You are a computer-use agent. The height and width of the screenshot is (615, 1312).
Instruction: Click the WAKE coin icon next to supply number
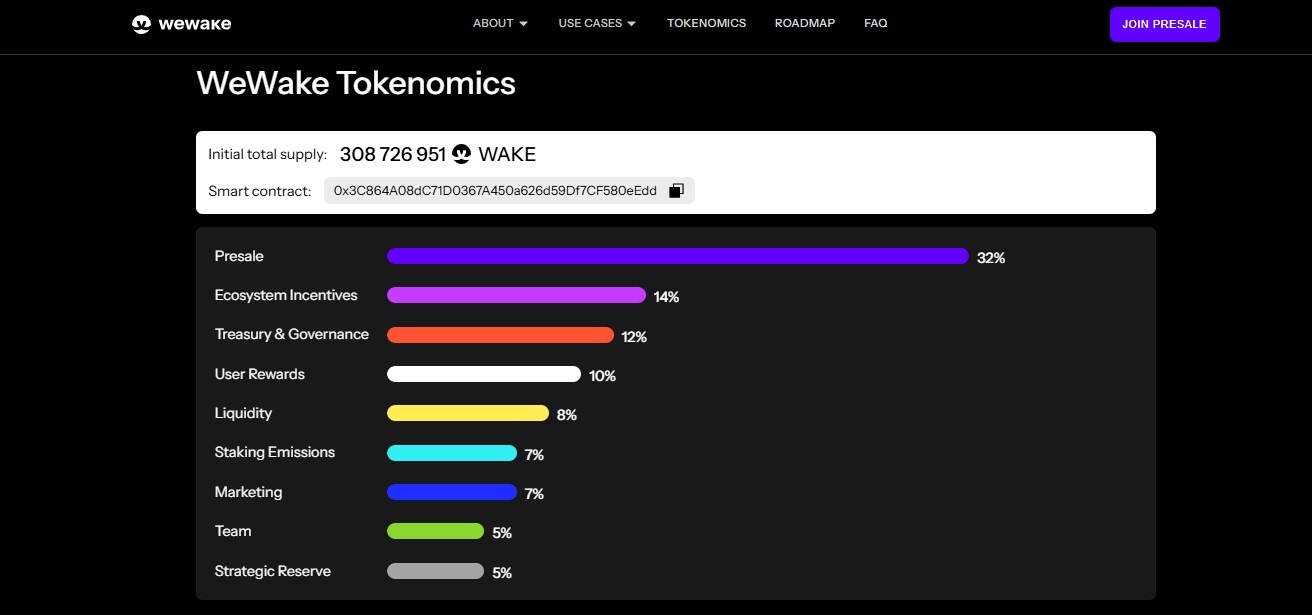(461, 153)
